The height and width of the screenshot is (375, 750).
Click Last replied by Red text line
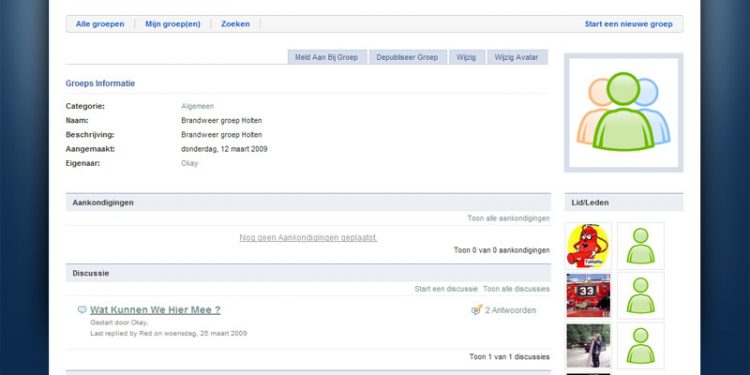point(169,333)
